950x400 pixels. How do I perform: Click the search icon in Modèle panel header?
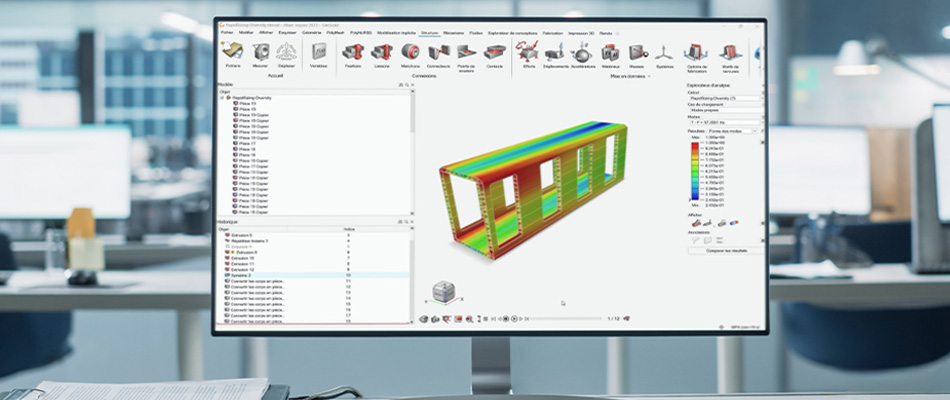point(407,85)
